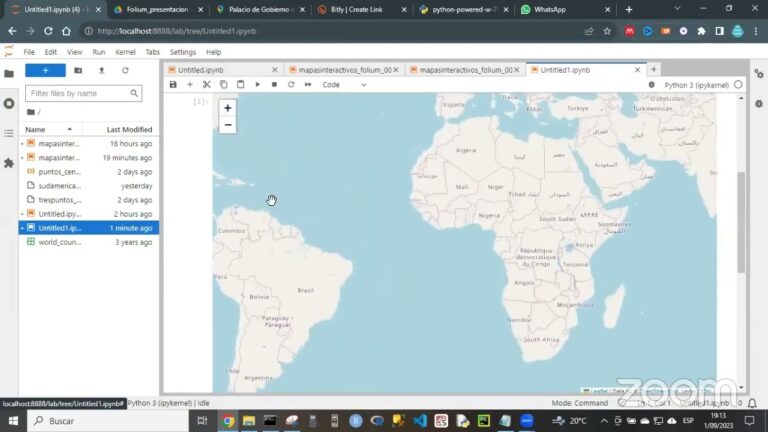Open the File menu
This screenshot has height=432, width=768.
(29, 52)
